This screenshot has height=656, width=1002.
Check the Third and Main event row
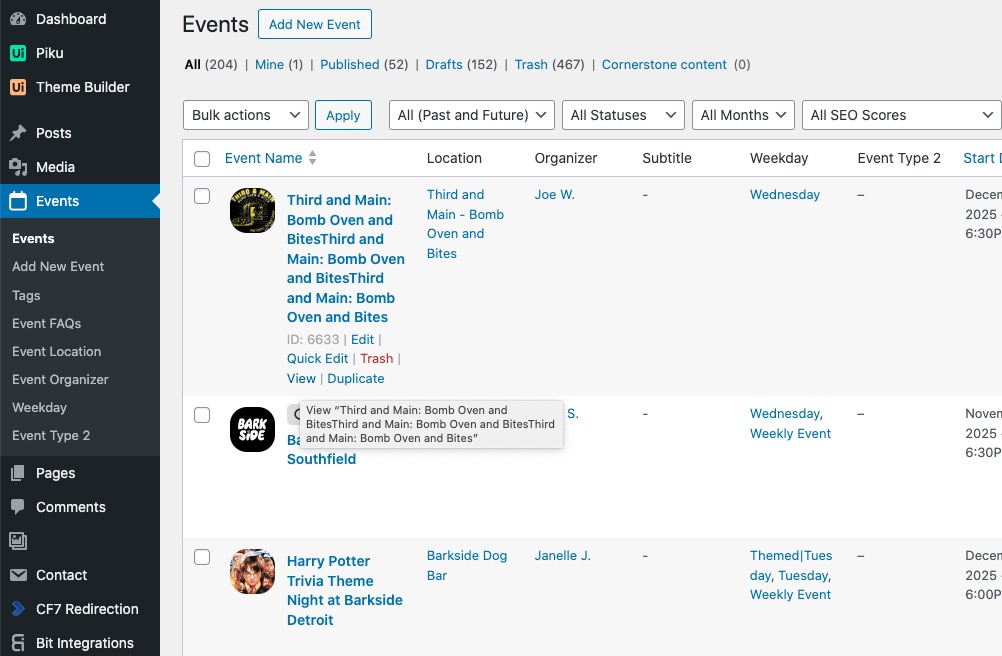pyautogui.click(x=202, y=196)
